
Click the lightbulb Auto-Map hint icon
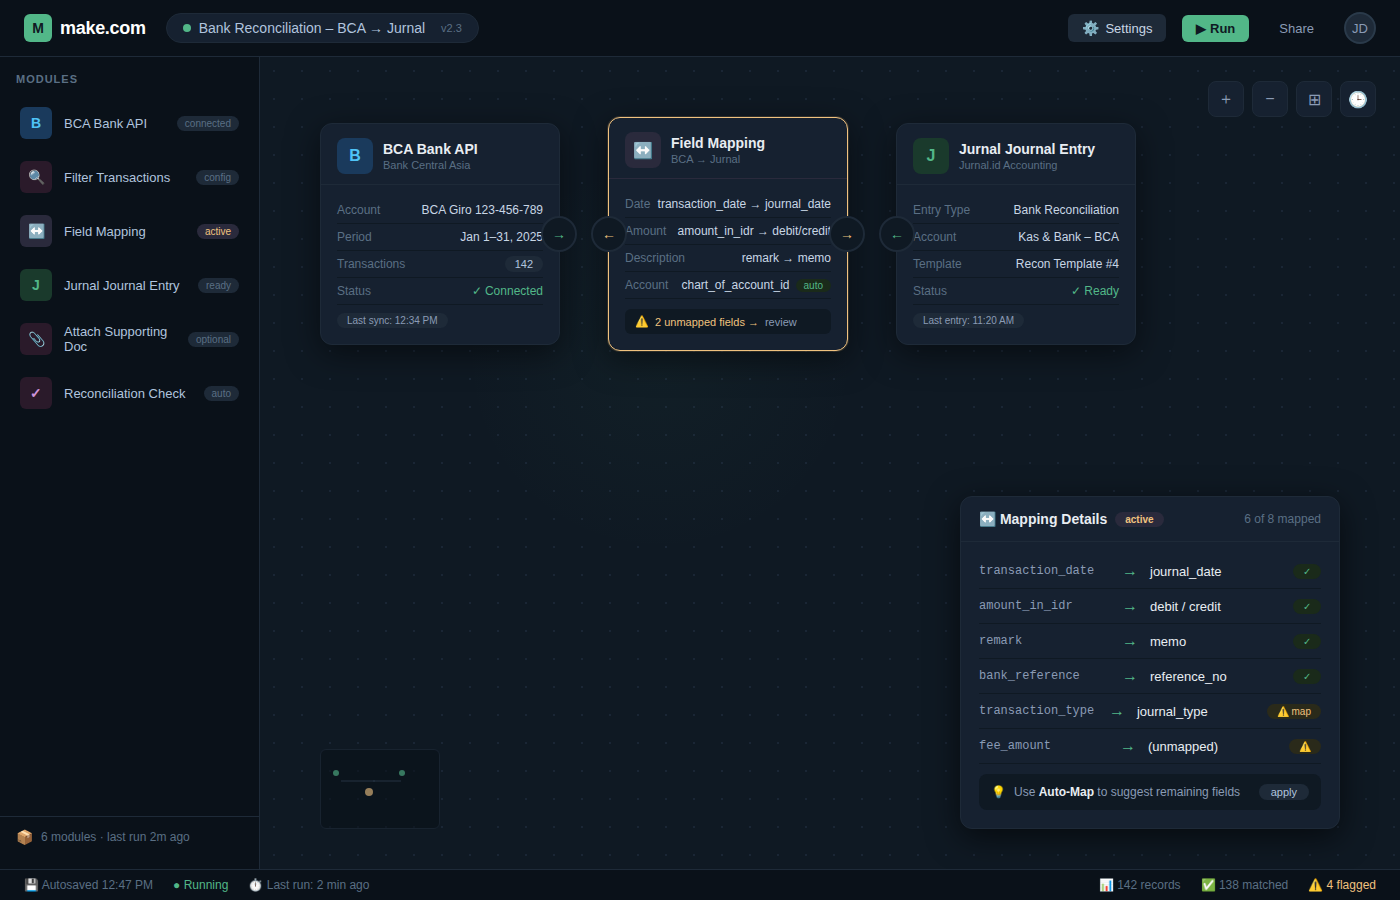pos(998,792)
